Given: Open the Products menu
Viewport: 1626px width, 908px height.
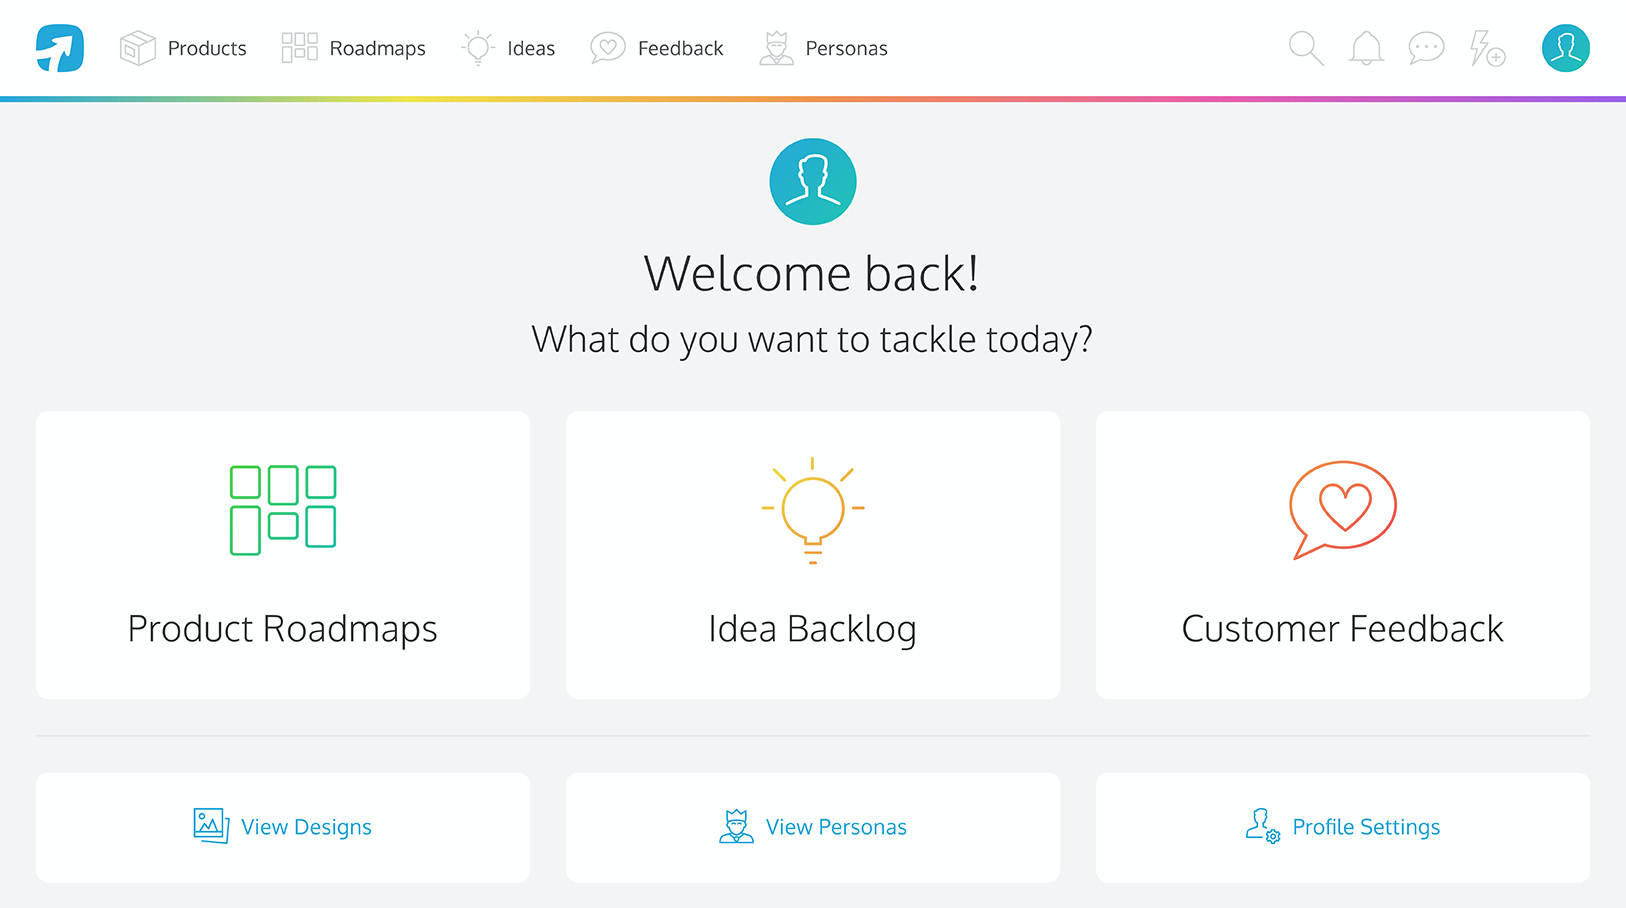Looking at the screenshot, I should point(183,48).
